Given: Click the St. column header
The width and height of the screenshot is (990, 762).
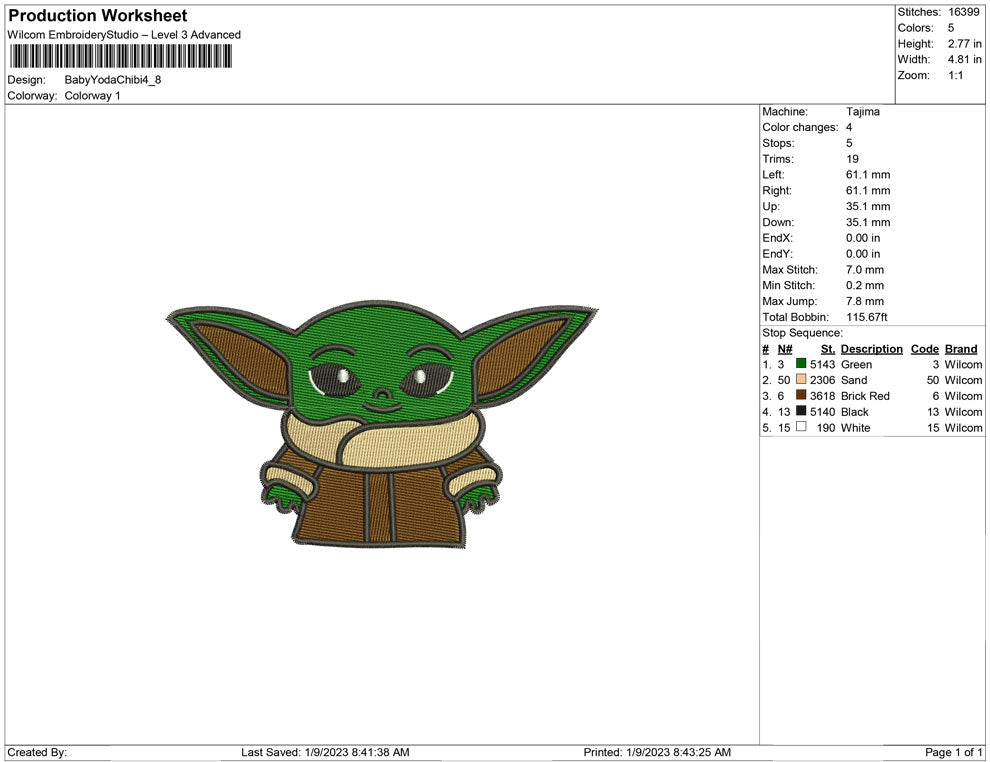Looking at the screenshot, I should click(827, 349).
